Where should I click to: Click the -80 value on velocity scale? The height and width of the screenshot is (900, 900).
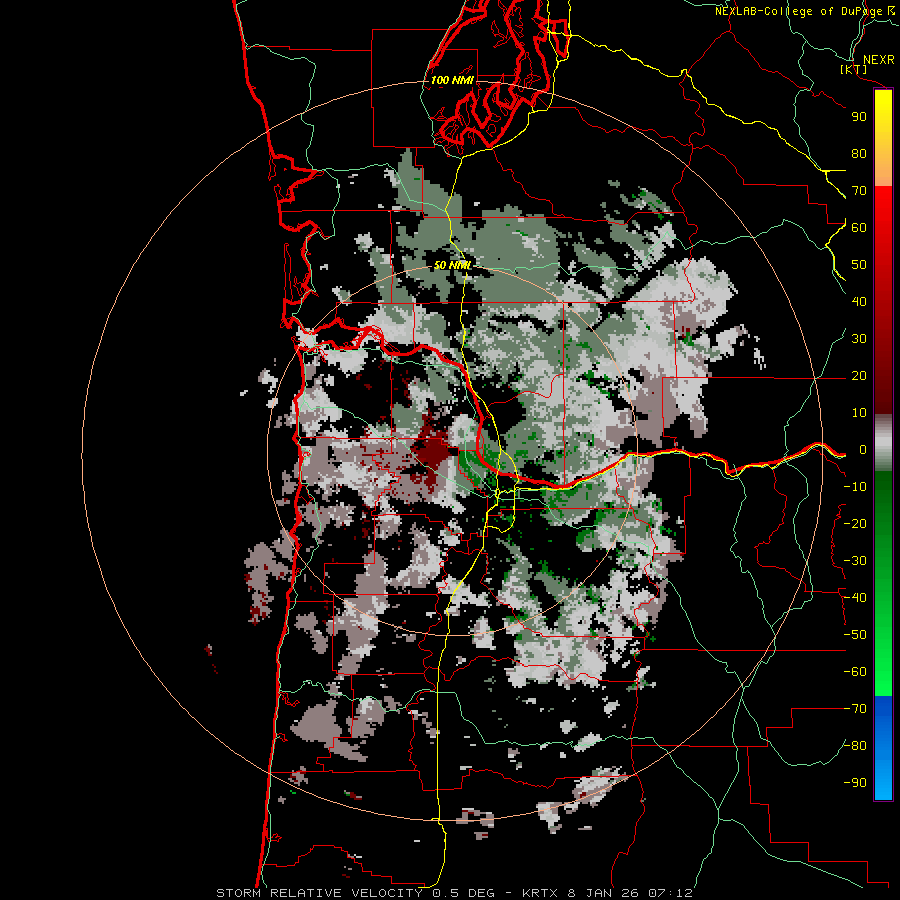[855, 746]
